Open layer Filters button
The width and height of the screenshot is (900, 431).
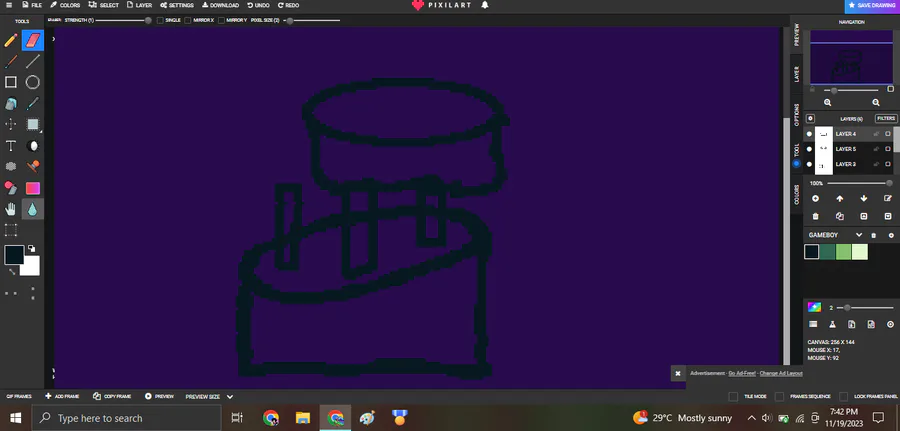click(886, 118)
